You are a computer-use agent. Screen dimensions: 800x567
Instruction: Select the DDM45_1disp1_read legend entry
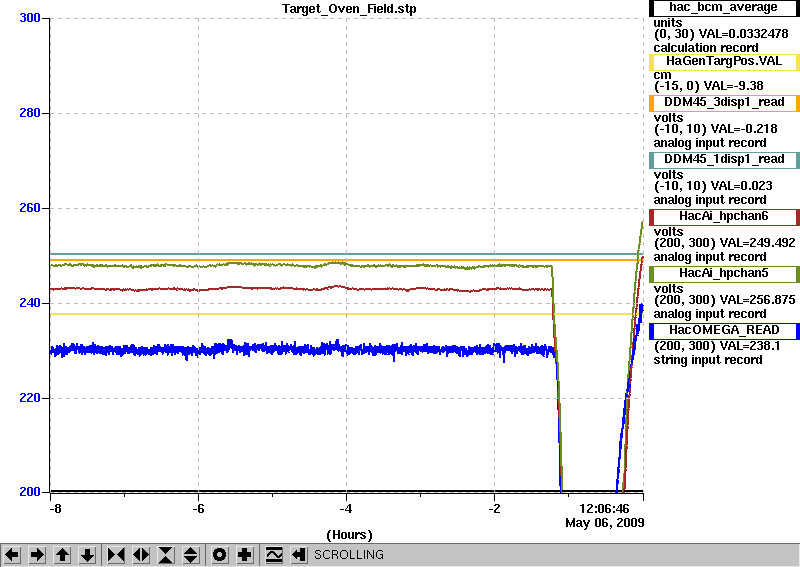[724, 160]
